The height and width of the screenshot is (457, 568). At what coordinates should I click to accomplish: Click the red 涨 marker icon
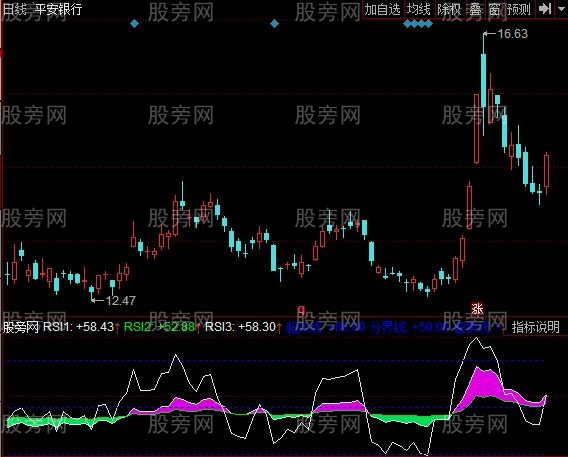(477, 309)
